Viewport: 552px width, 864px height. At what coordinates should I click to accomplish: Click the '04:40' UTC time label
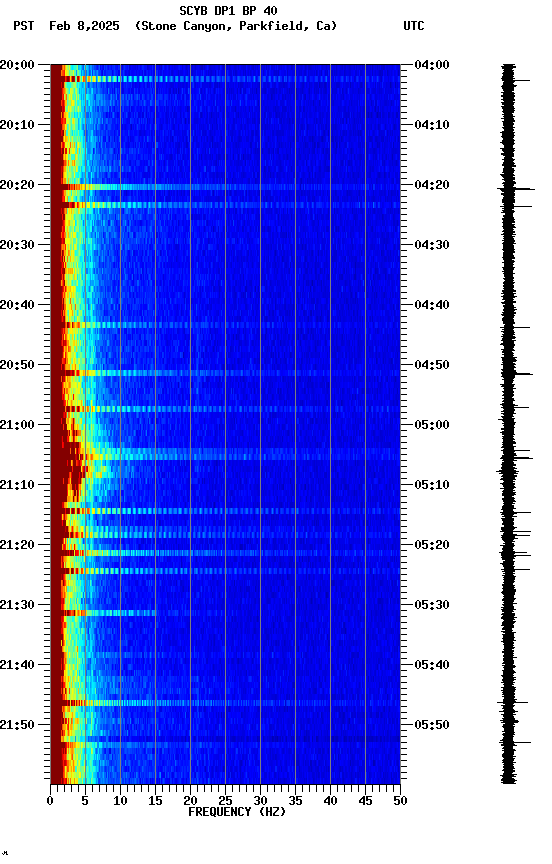coord(432,305)
